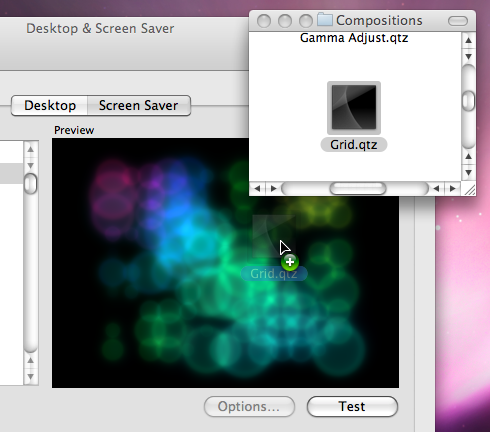Click the Test button
The height and width of the screenshot is (432, 490).
352,406
